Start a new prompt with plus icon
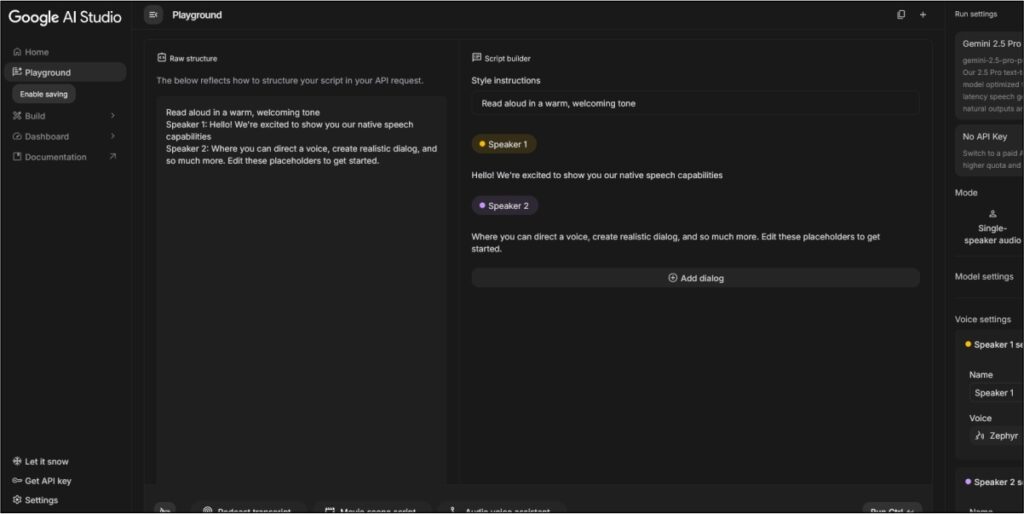The height and width of the screenshot is (514, 1024). 923,14
